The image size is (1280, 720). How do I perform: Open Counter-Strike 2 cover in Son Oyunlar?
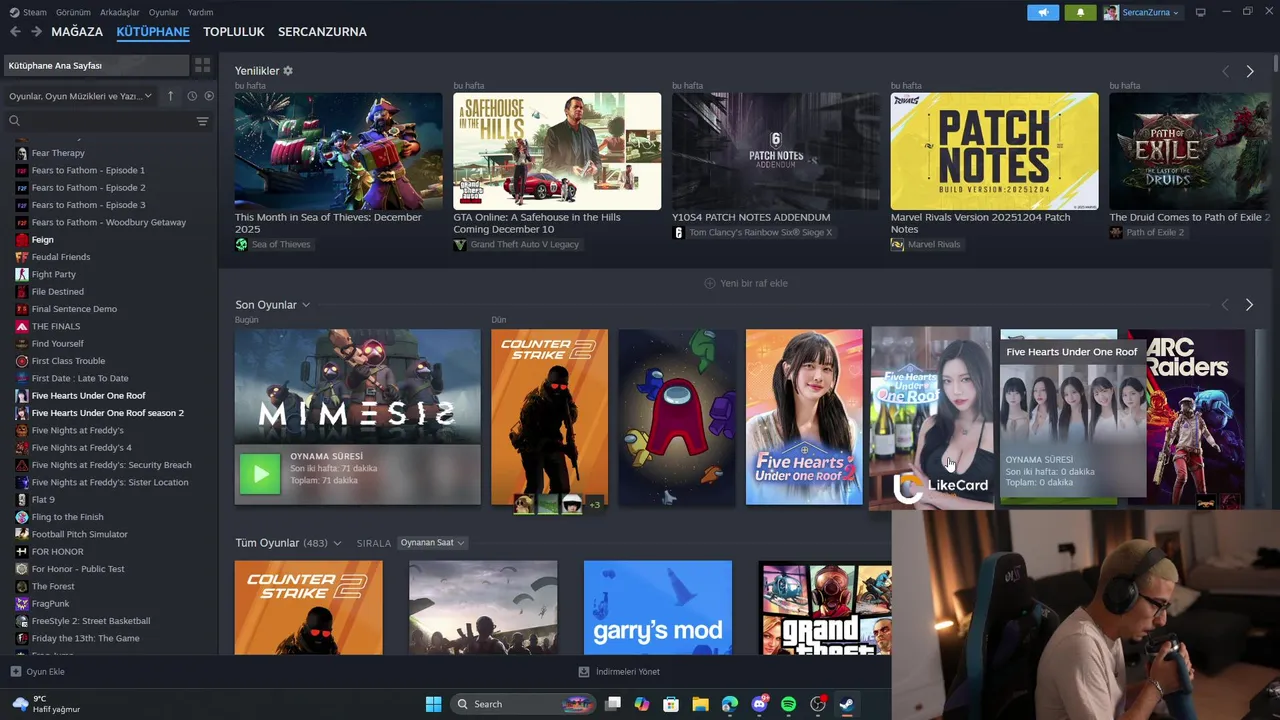[549, 417]
